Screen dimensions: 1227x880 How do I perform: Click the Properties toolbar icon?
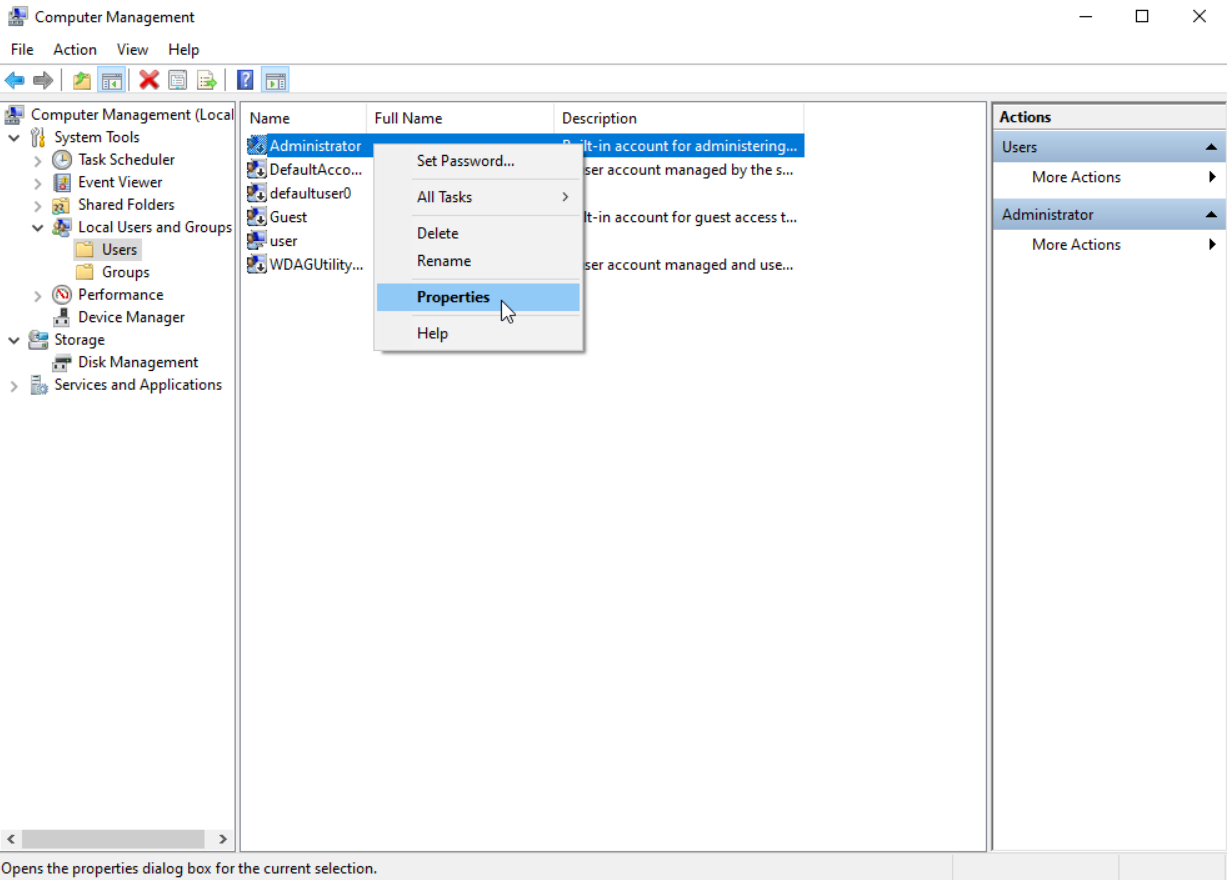pos(178,80)
